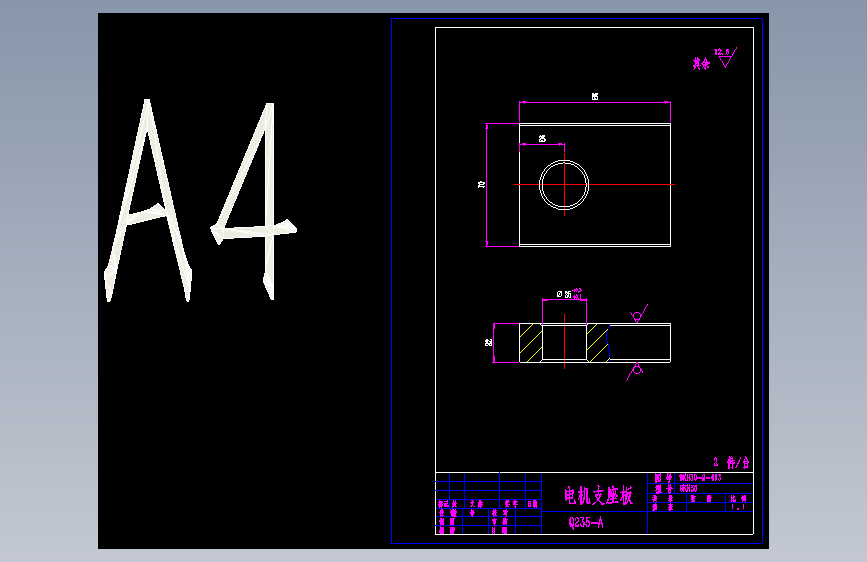Click the large A4 sheet label
The width and height of the screenshot is (867, 562).
pos(200,200)
